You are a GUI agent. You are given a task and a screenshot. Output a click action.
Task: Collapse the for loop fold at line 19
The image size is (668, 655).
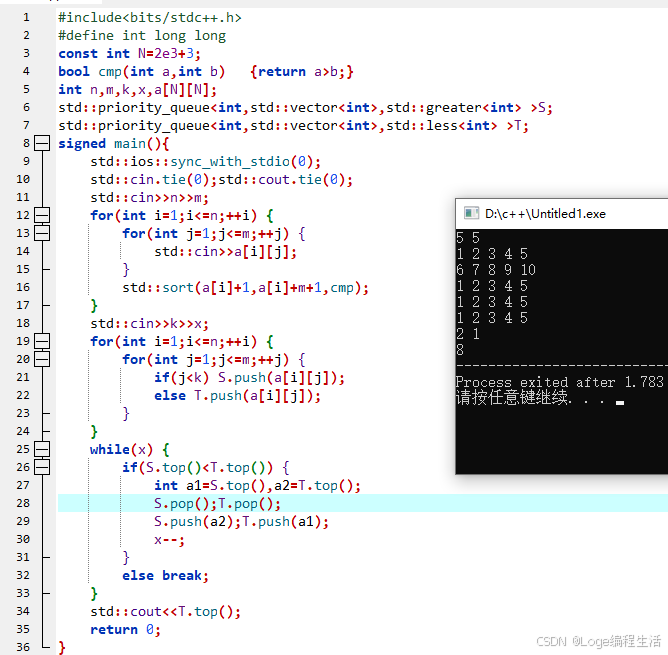coord(42,341)
